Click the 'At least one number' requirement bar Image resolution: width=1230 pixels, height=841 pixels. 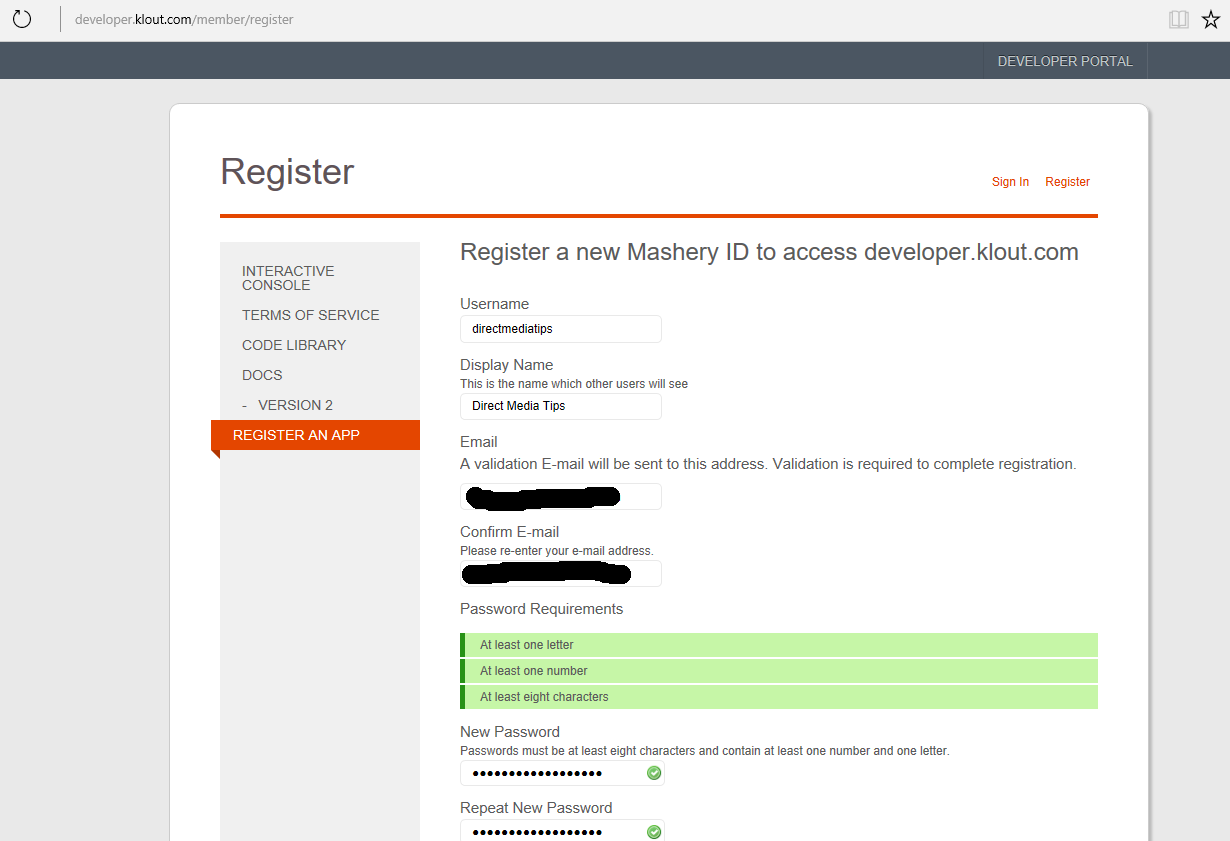pyautogui.click(x=779, y=670)
